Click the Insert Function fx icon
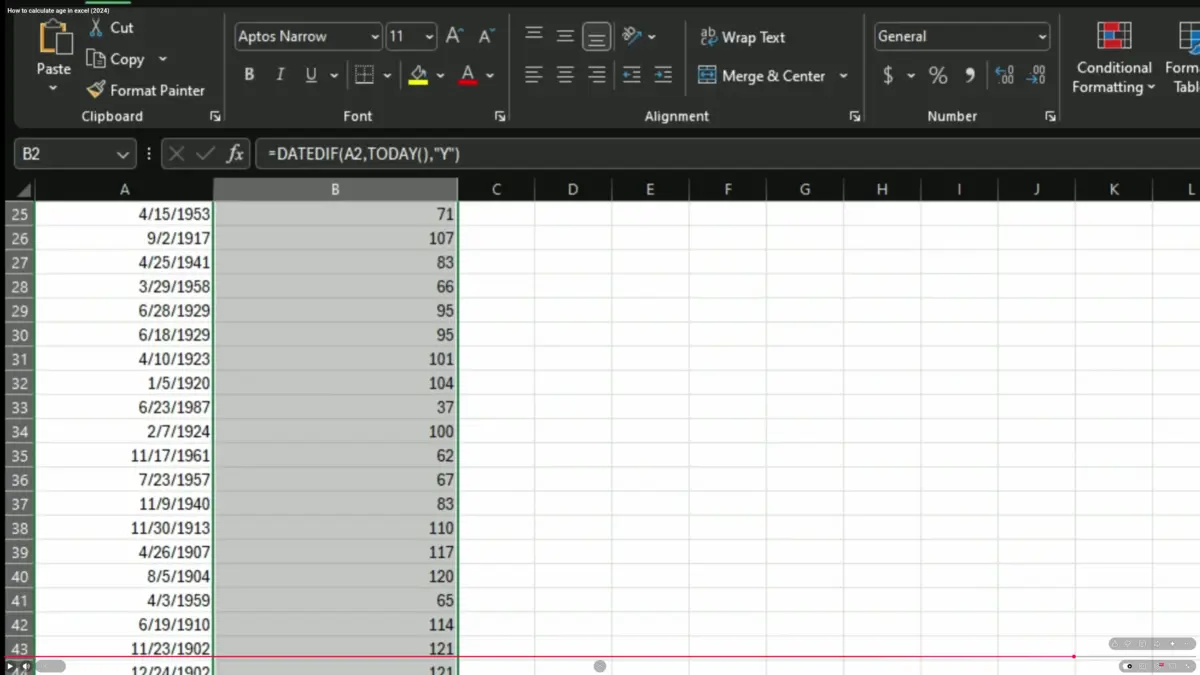Viewport: 1200px width, 675px height. [235, 154]
